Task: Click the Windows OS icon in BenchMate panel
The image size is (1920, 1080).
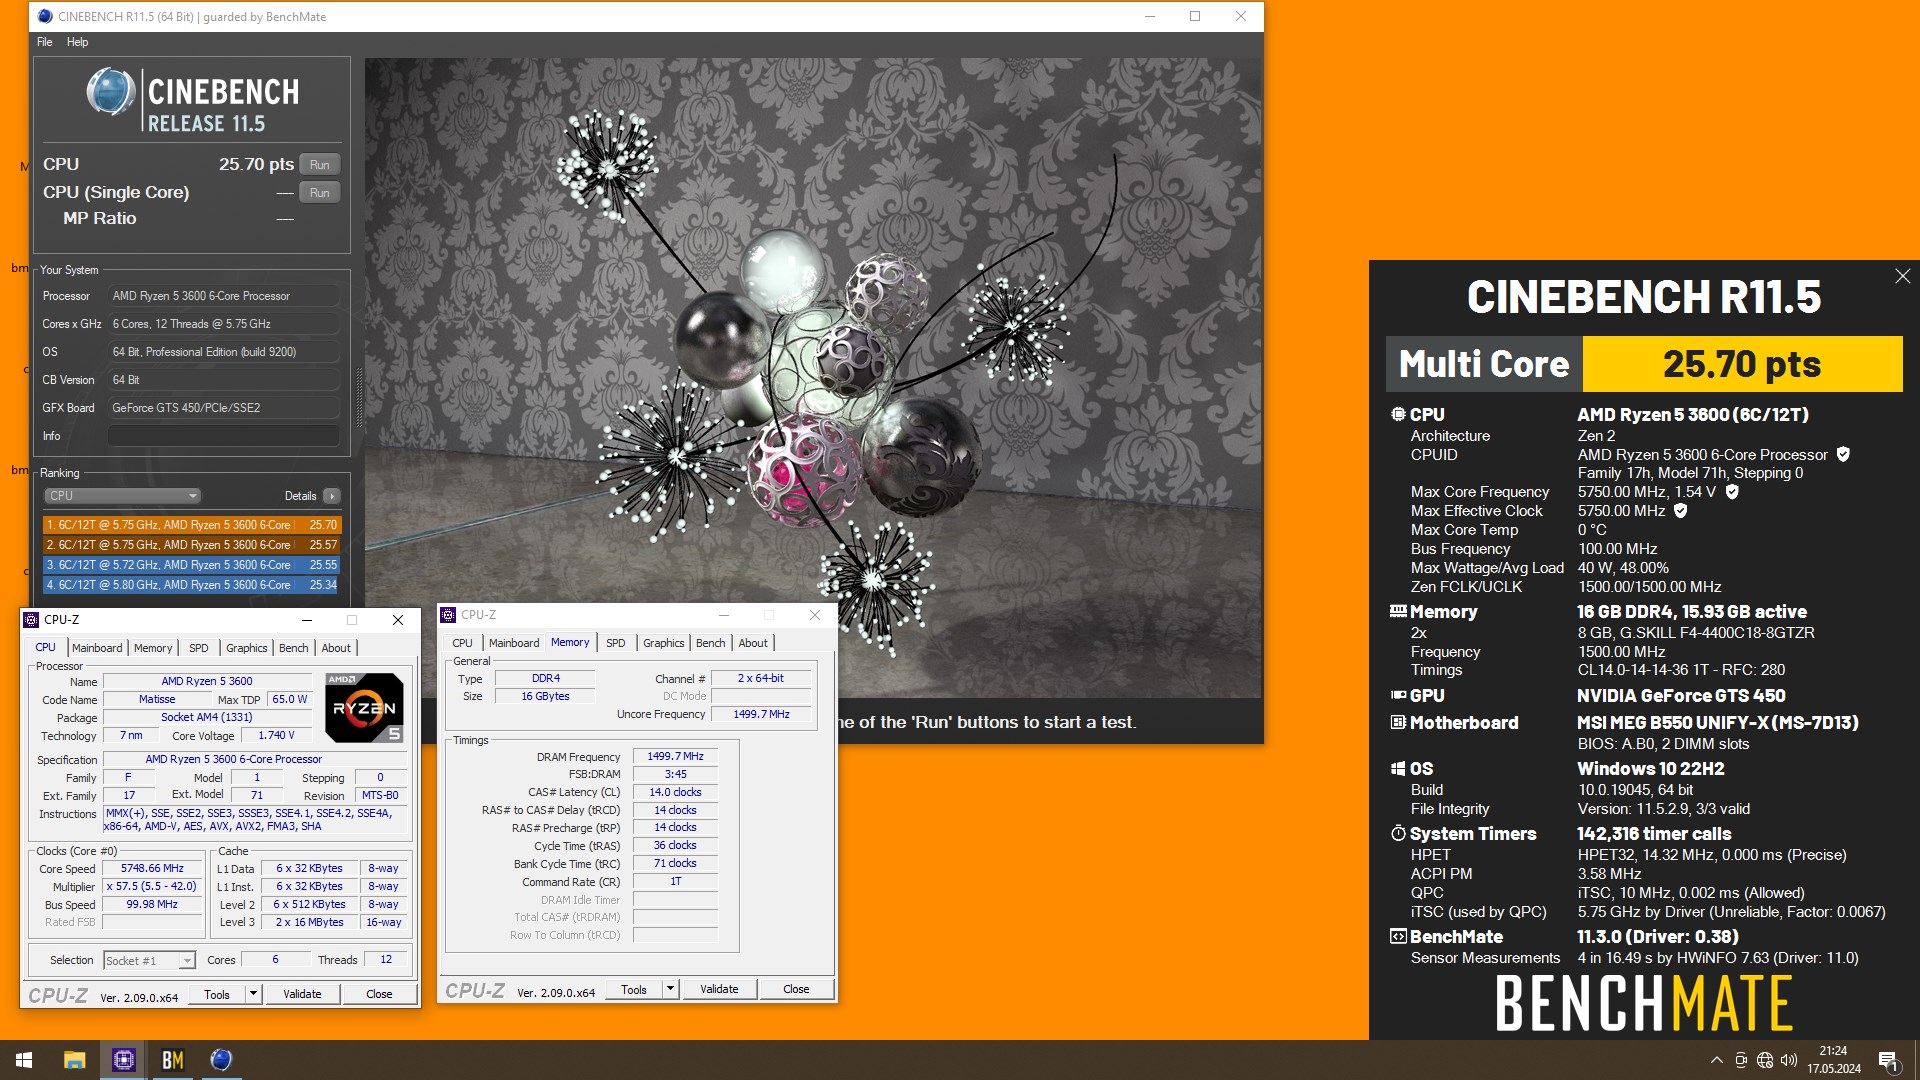Action: point(1398,768)
